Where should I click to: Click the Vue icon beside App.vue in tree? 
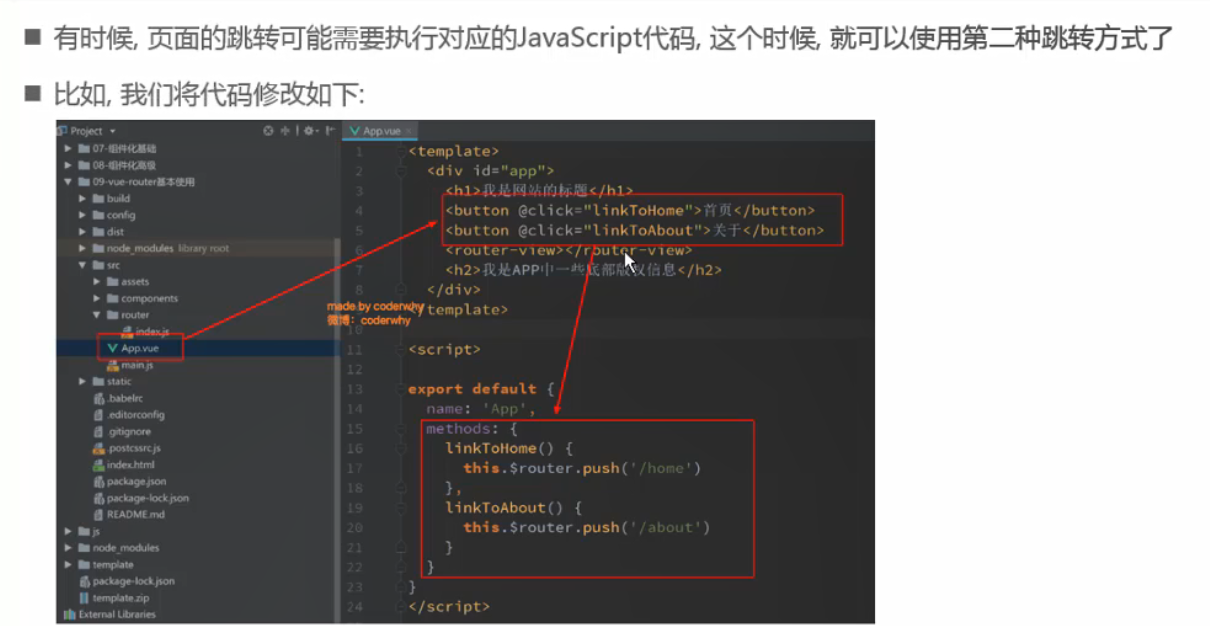(113, 348)
